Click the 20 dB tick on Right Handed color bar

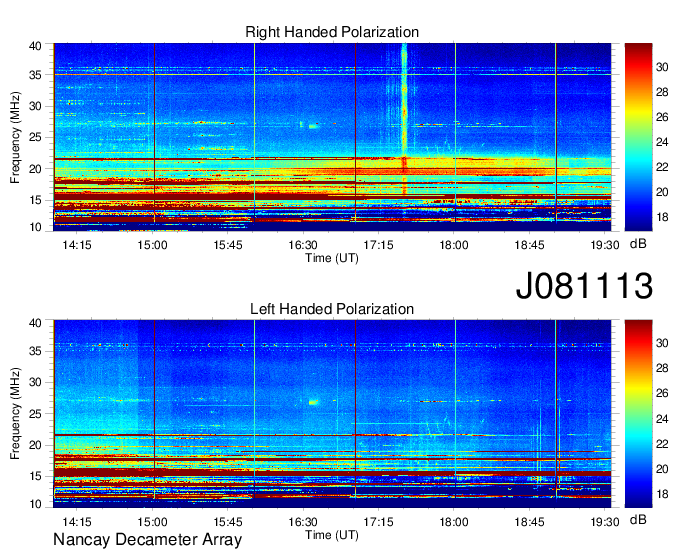tap(662, 192)
